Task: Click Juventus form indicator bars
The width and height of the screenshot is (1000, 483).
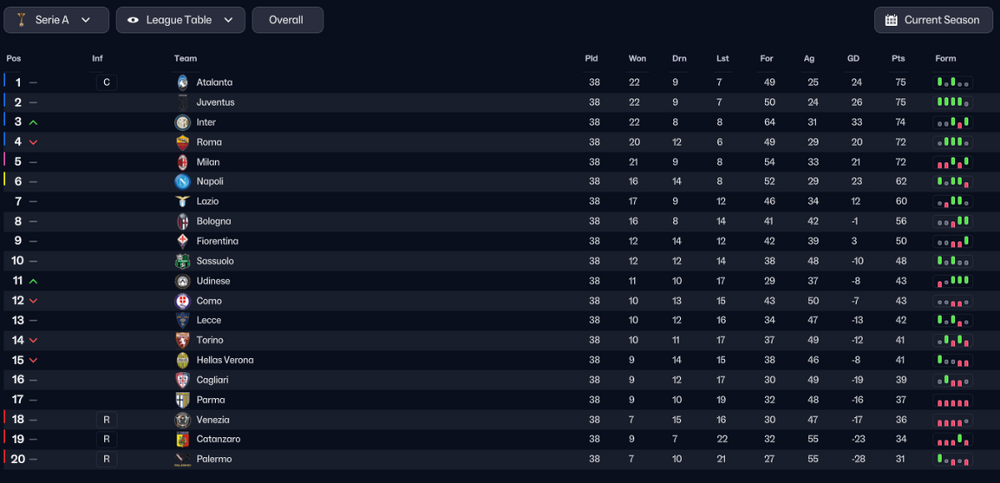Action: [x=953, y=102]
